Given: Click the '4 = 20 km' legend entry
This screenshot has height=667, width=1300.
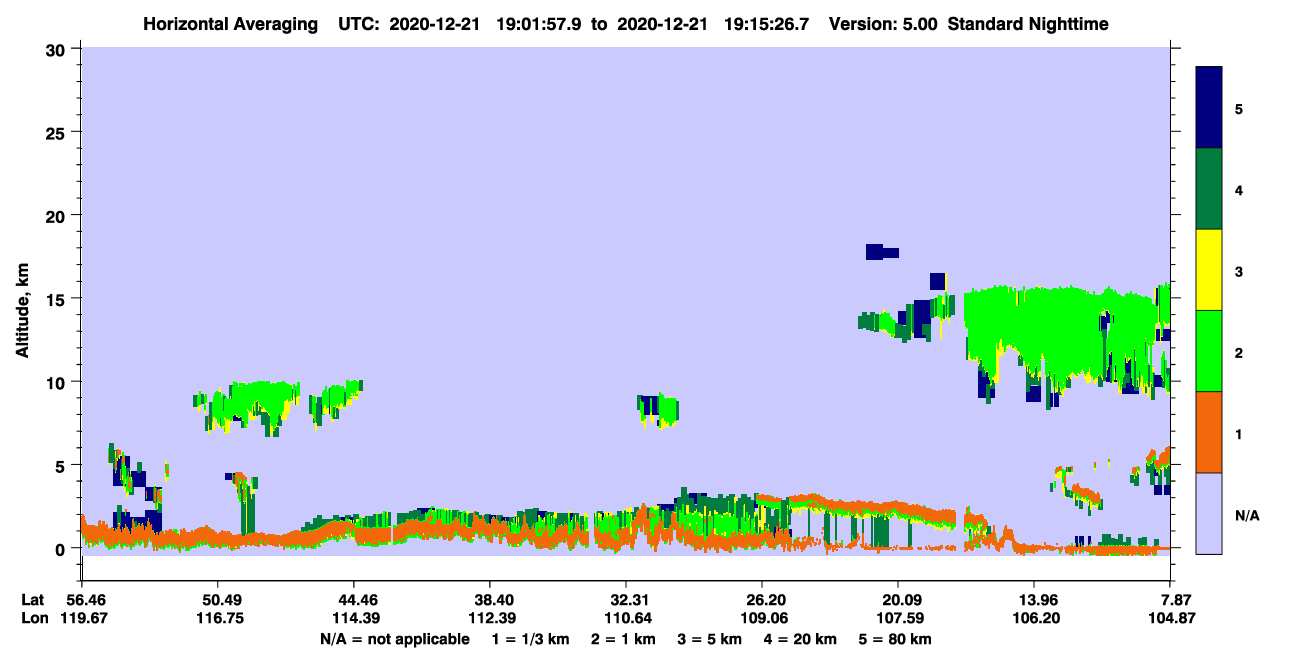Looking at the screenshot, I should 800,639.
